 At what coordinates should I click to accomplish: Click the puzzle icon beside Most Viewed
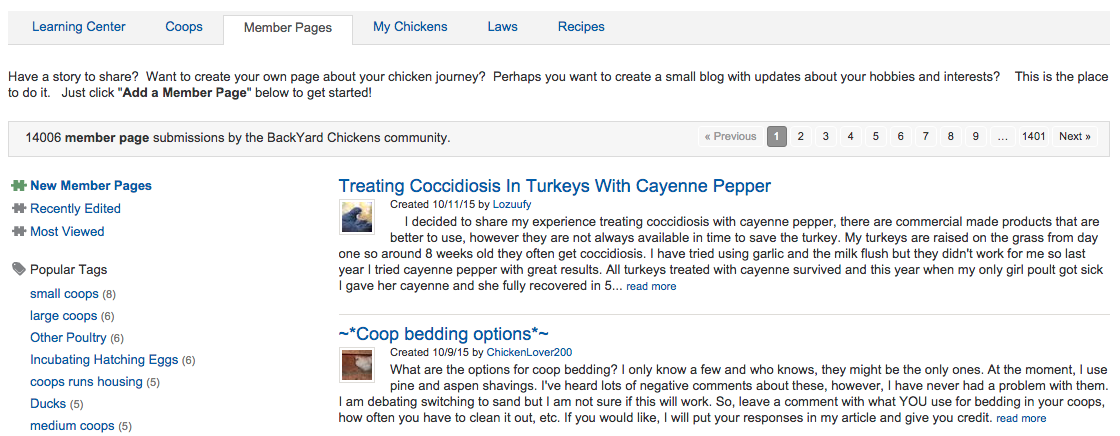tap(18, 232)
